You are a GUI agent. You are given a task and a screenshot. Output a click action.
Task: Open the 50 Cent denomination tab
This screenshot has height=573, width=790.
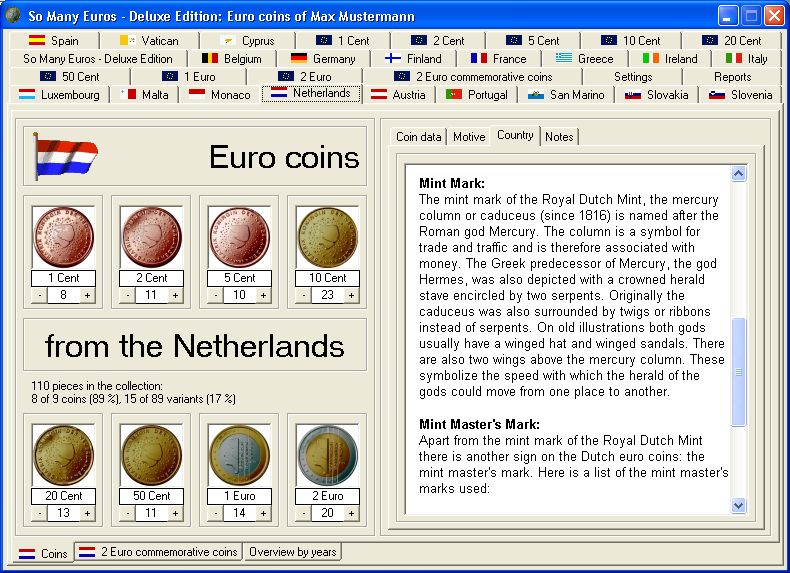pyautogui.click(x=70, y=77)
